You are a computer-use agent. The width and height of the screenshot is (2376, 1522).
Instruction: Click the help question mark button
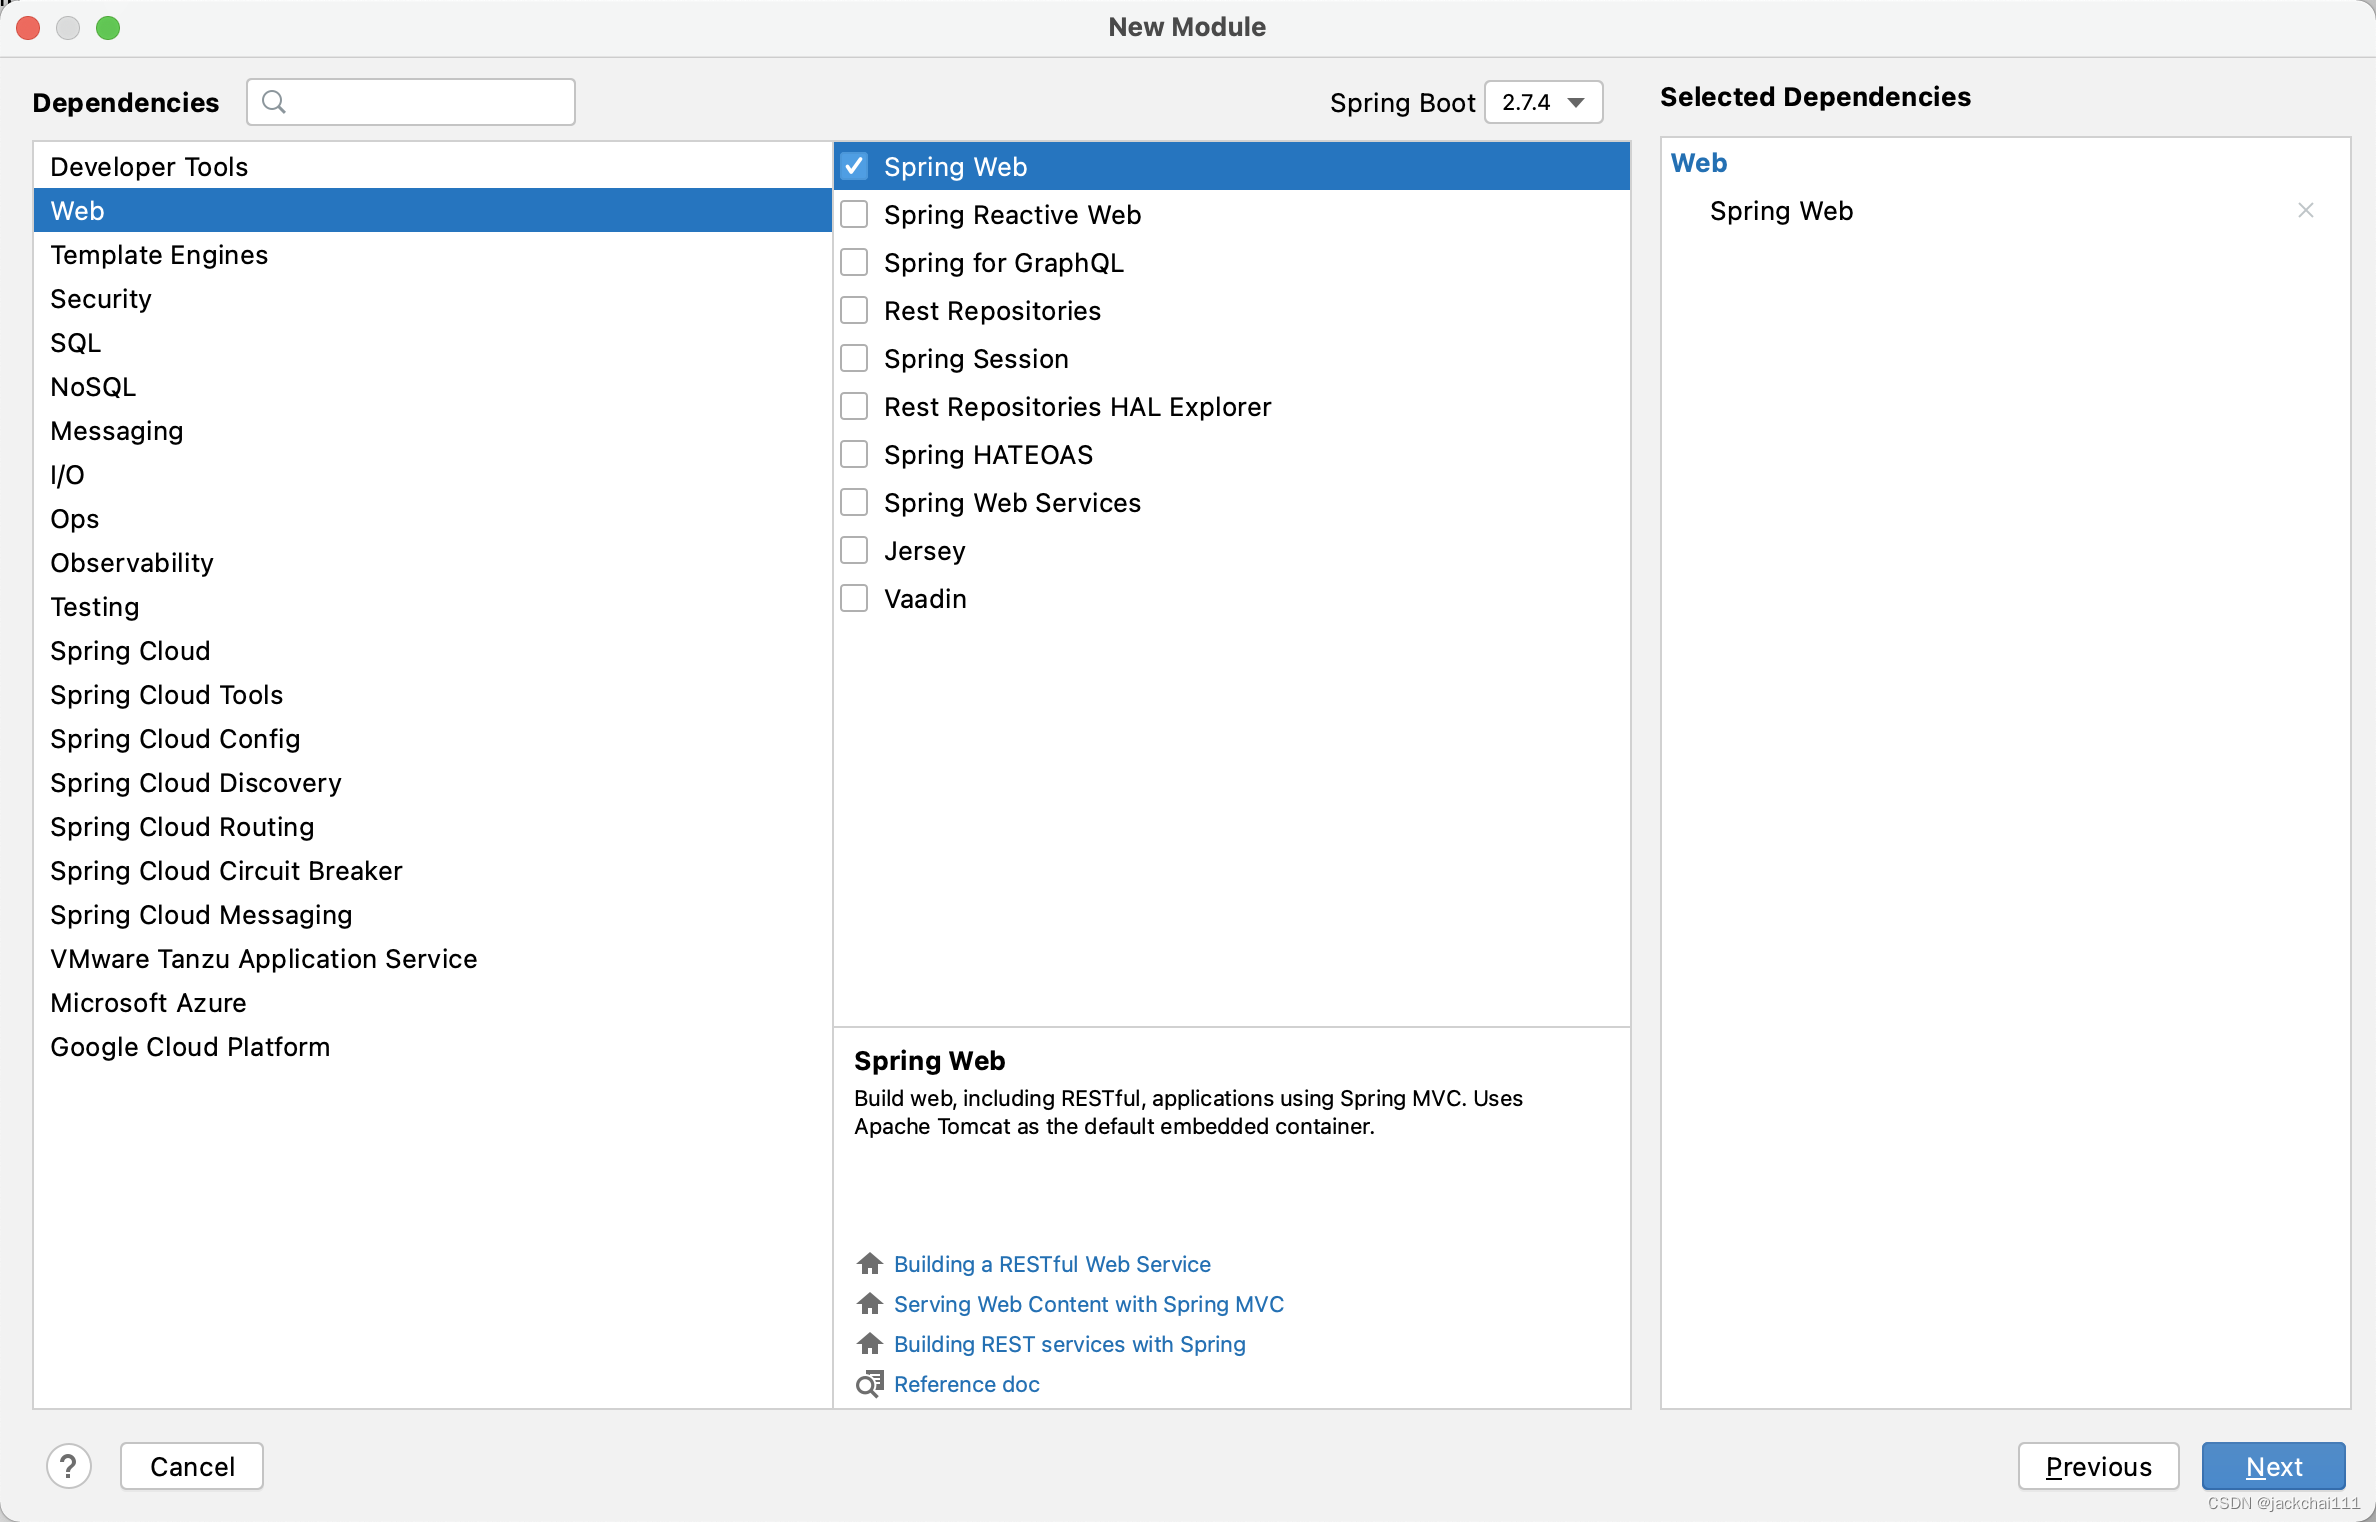click(x=69, y=1466)
